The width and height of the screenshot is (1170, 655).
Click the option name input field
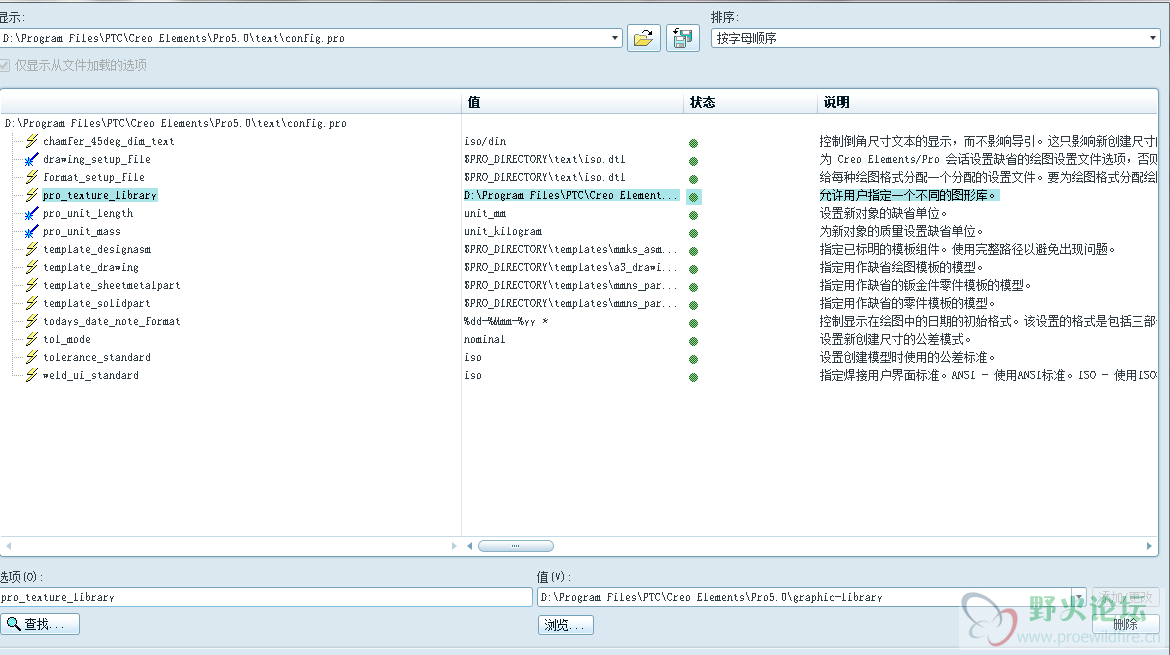point(266,597)
